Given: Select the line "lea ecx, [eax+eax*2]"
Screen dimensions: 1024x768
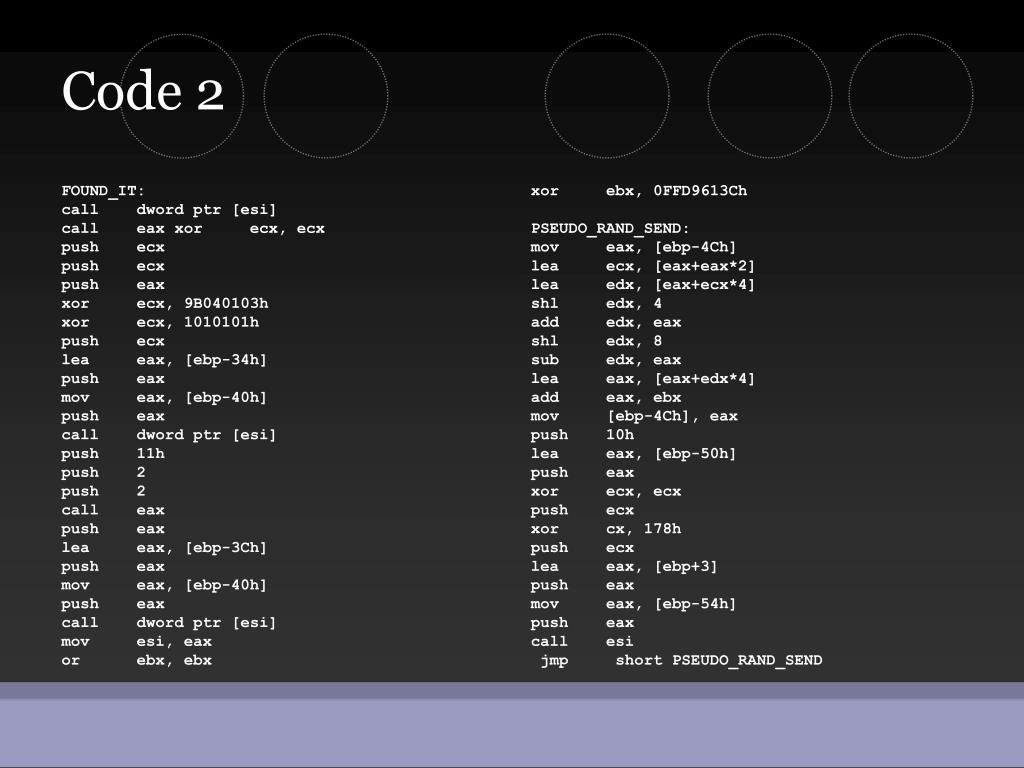Looking at the screenshot, I should click(643, 266).
